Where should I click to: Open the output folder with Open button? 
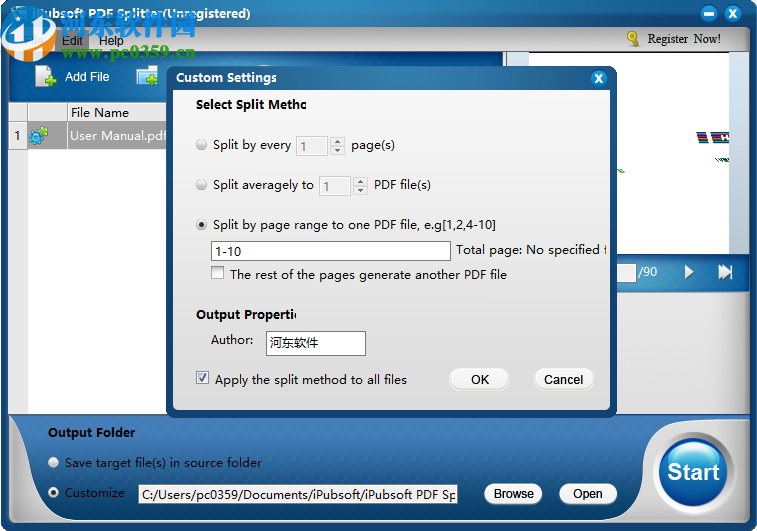(588, 494)
